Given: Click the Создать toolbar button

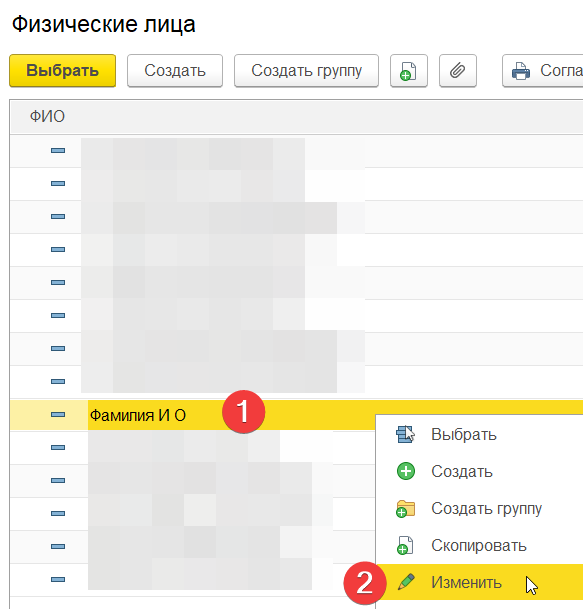Looking at the screenshot, I should 175,71.
